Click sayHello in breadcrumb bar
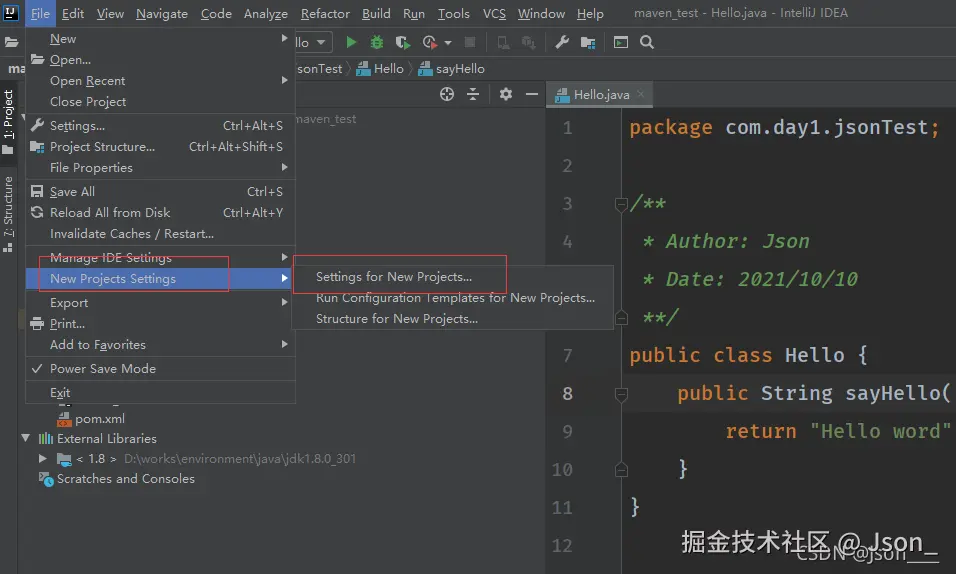The width and height of the screenshot is (956, 574). 452,68
